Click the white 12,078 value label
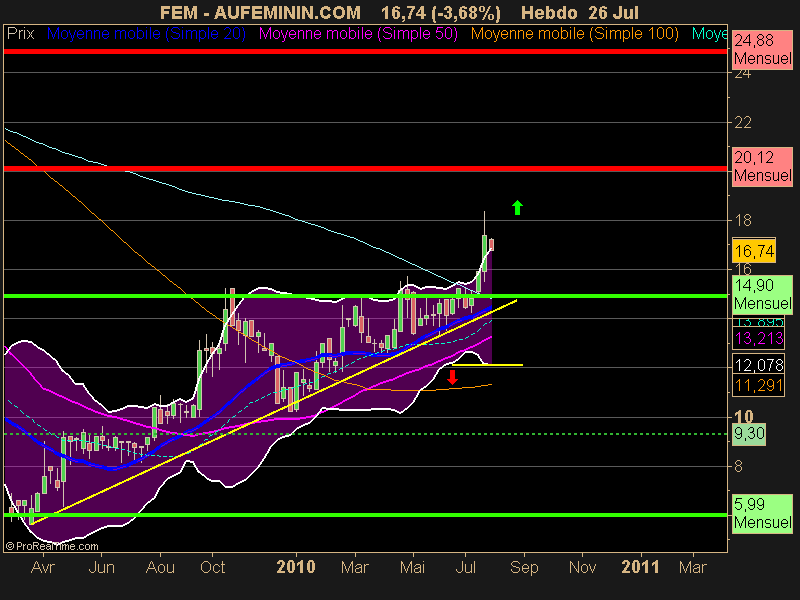Viewport: 800px width, 600px height. click(x=759, y=365)
